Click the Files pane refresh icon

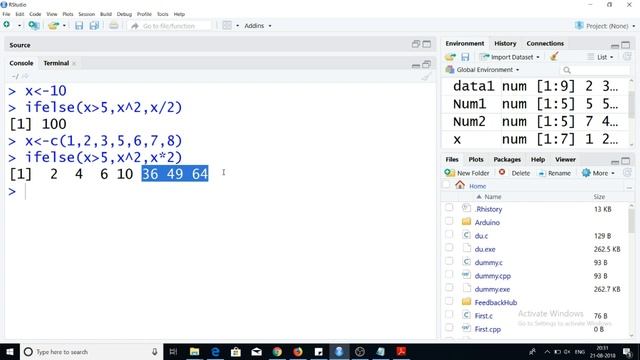pos(627,173)
